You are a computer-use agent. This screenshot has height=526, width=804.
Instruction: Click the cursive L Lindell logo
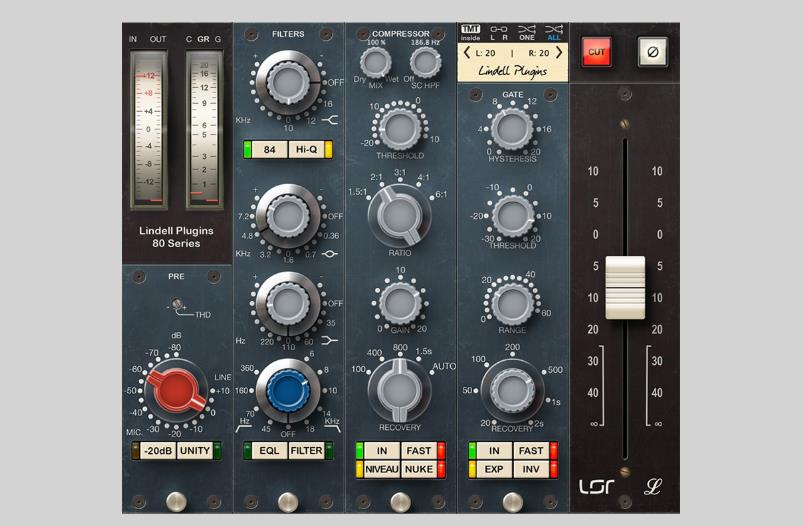653,487
